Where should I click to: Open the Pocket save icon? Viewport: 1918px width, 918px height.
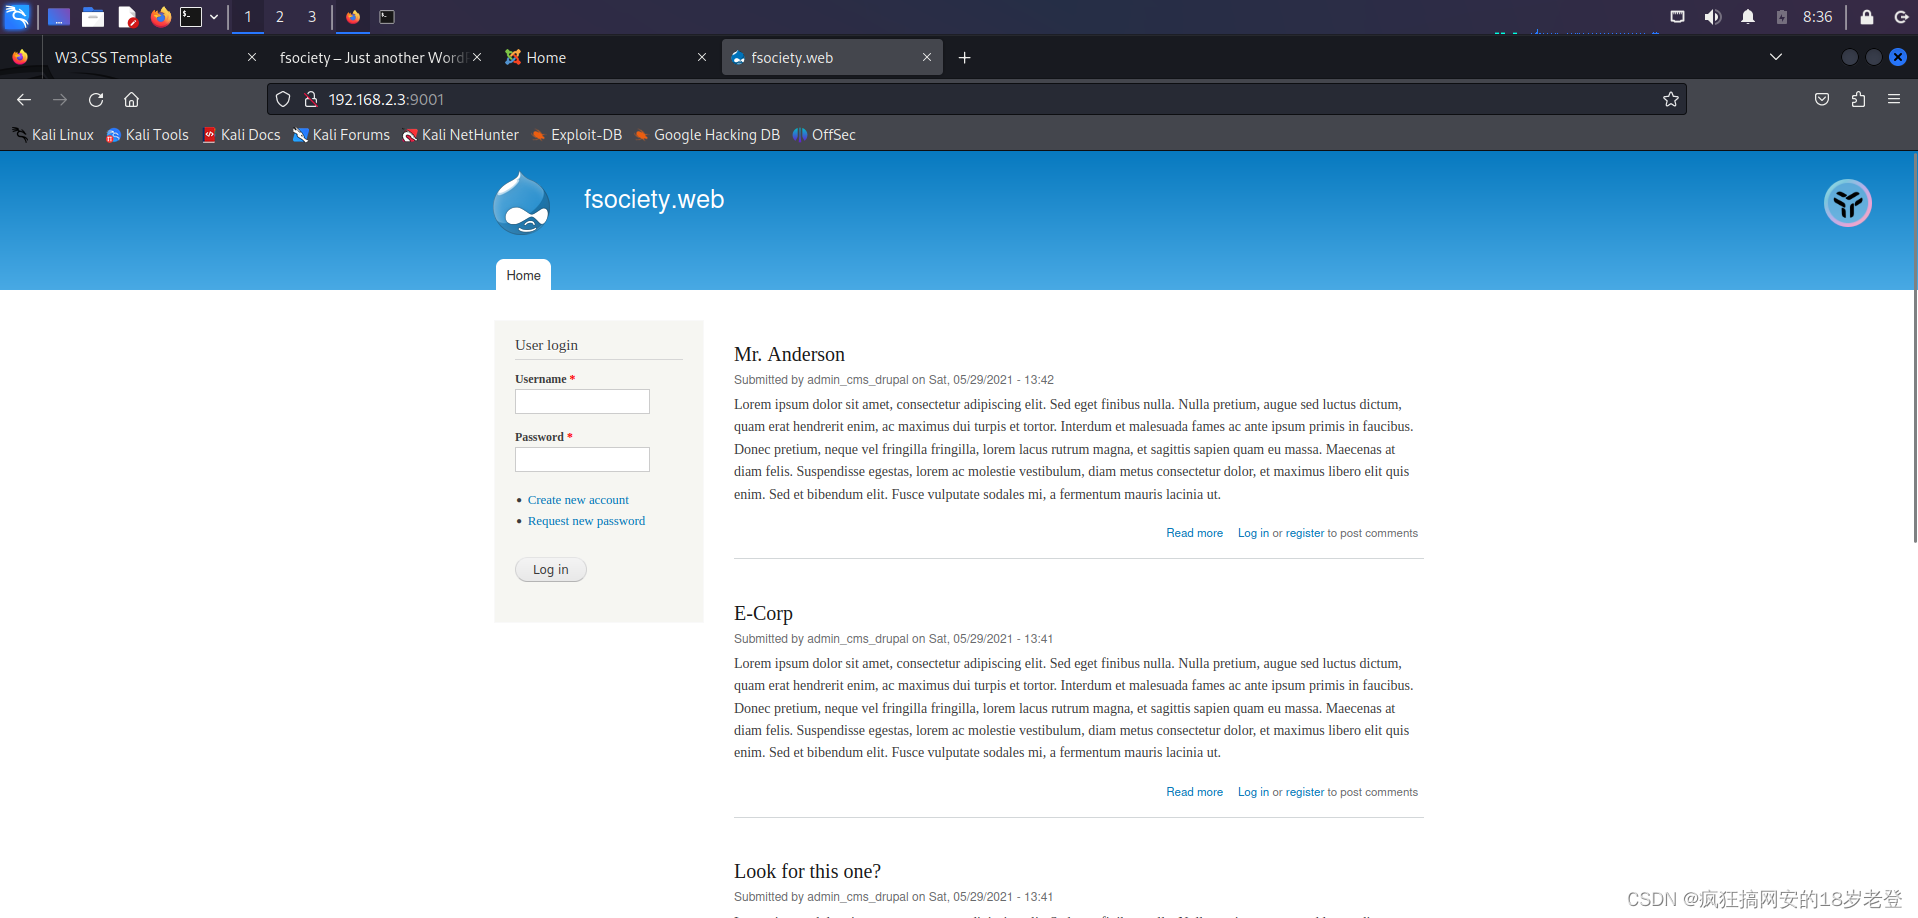point(1822,99)
